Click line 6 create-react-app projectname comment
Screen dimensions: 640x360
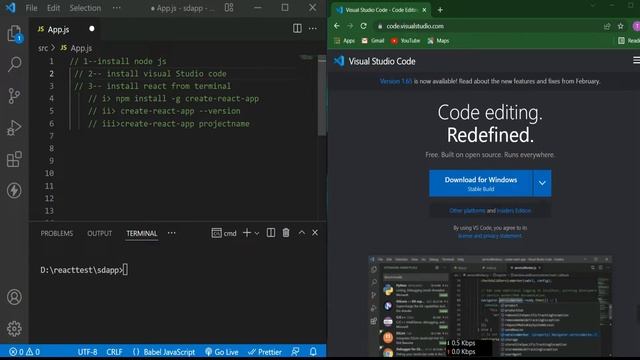pyautogui.click(x=169, y=124)
